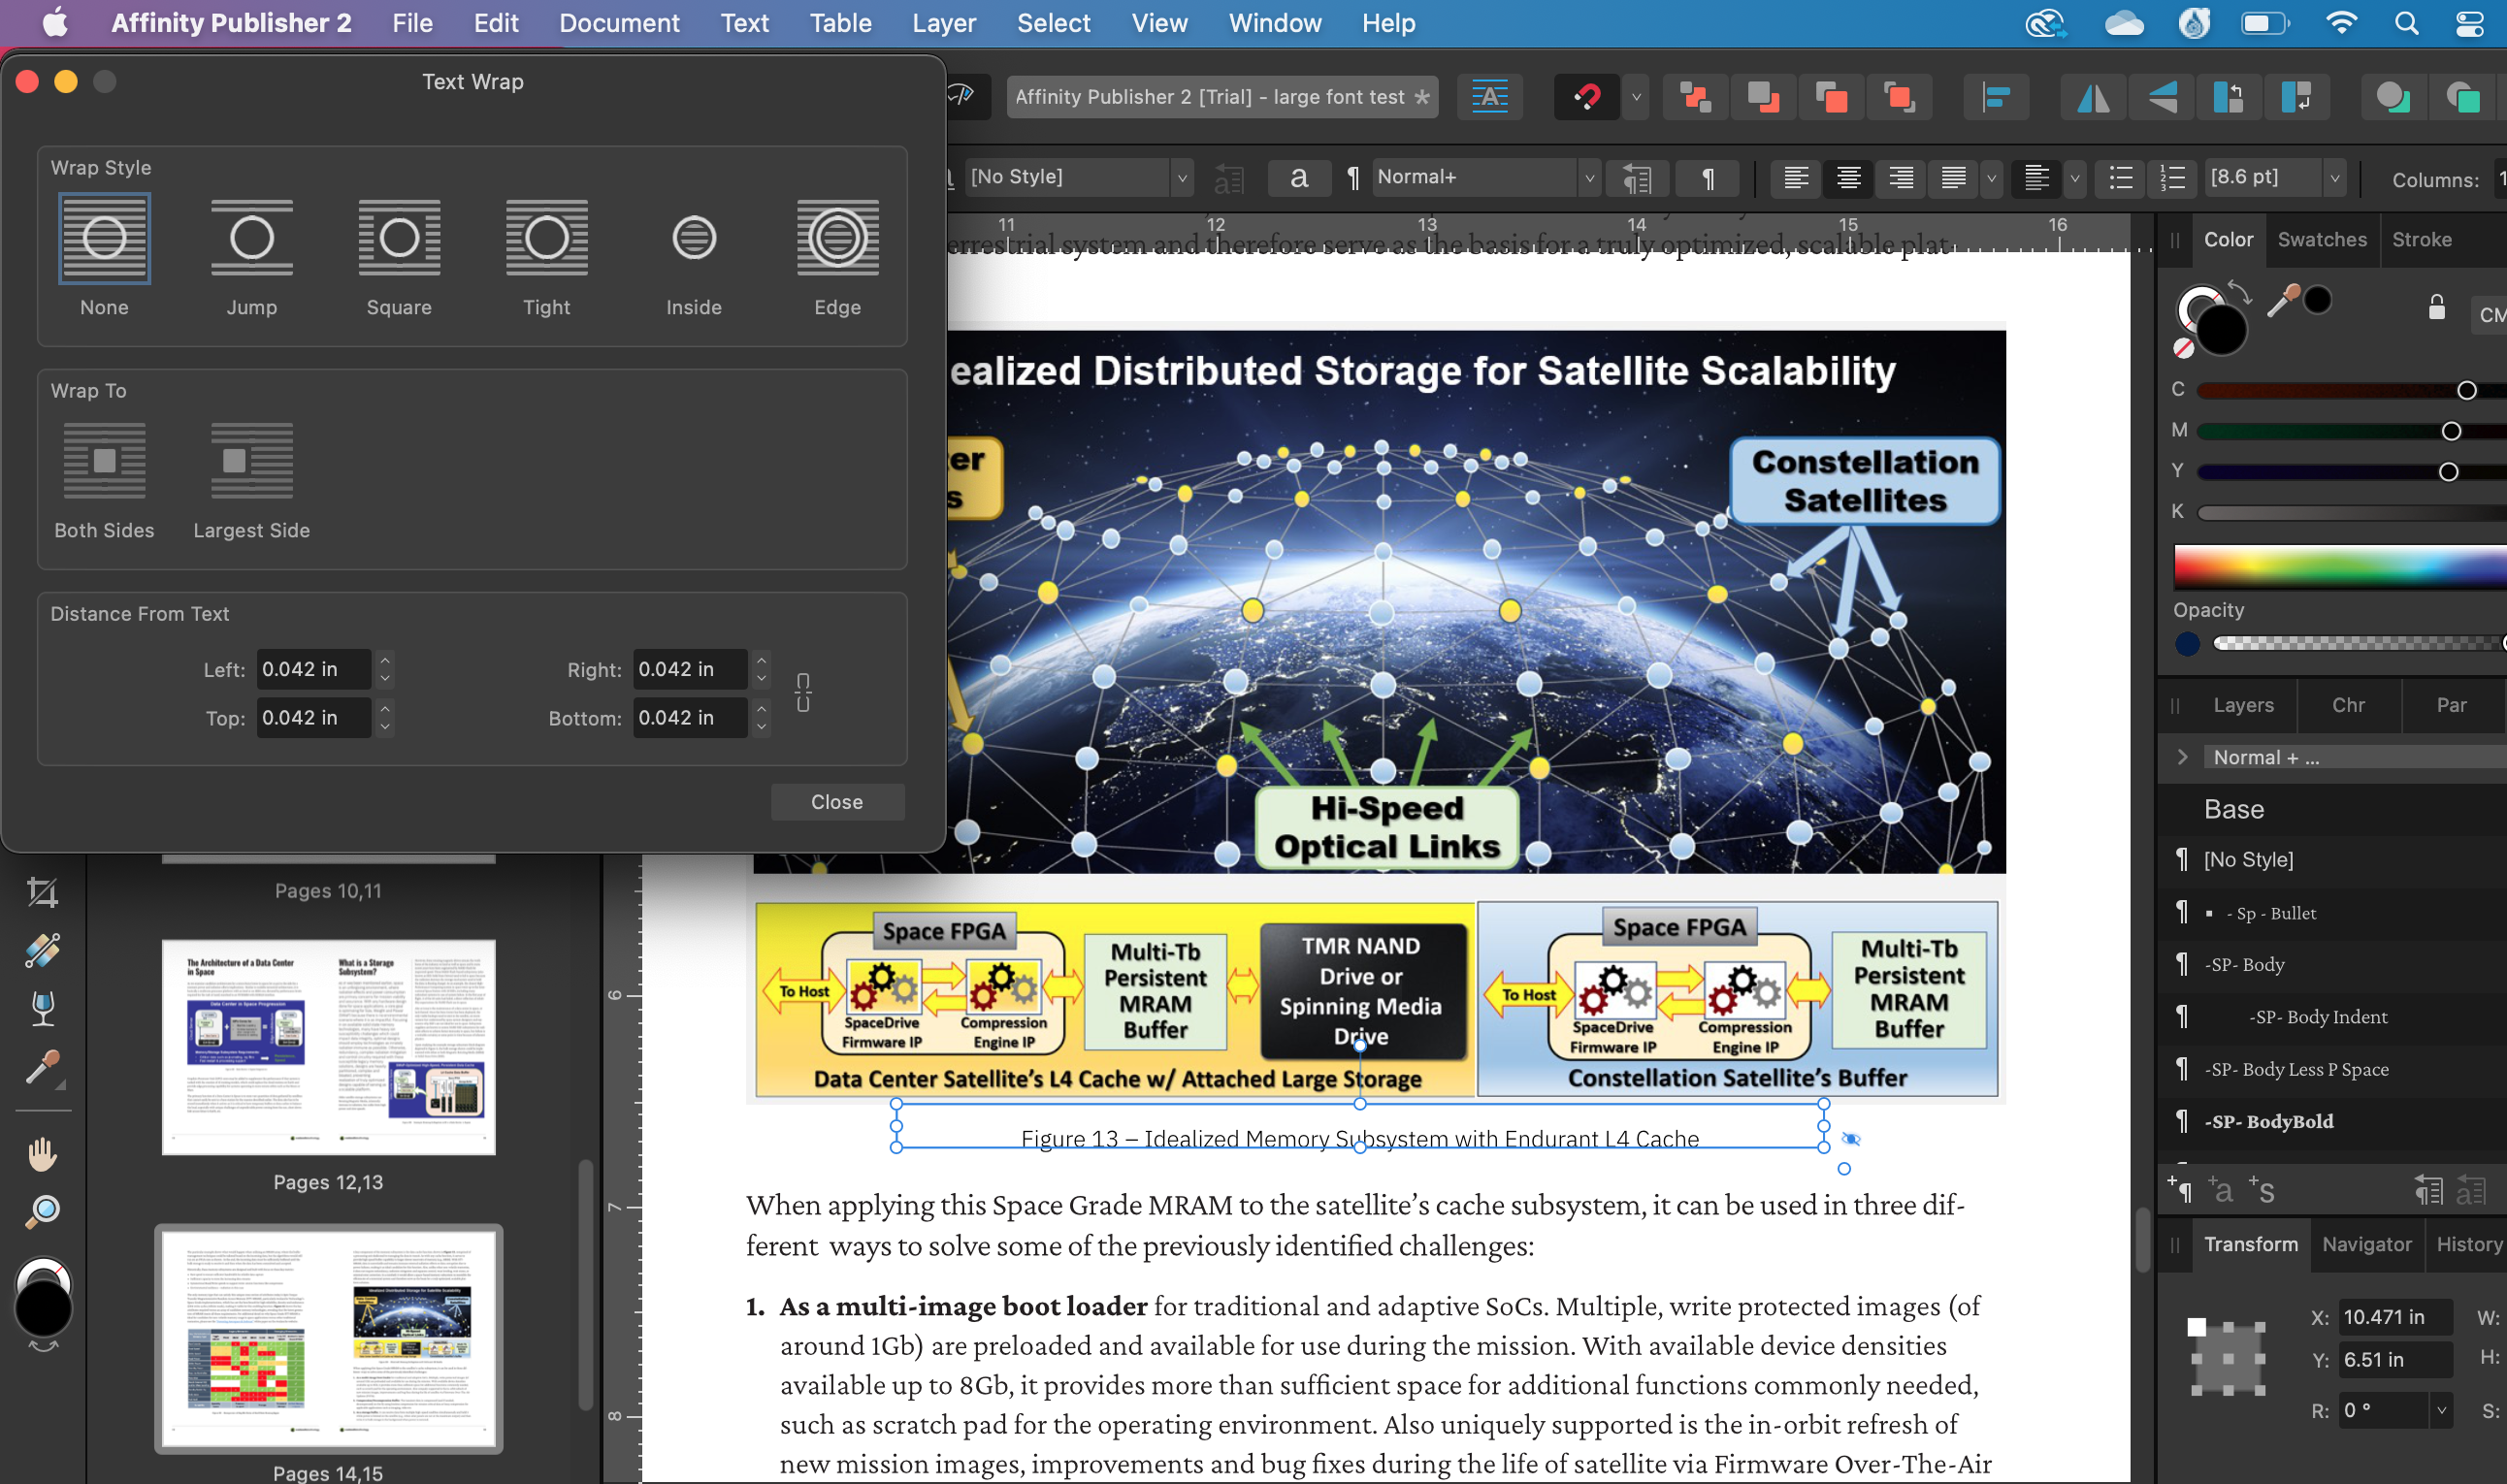Open macOS Control Center

(2468, 23)
